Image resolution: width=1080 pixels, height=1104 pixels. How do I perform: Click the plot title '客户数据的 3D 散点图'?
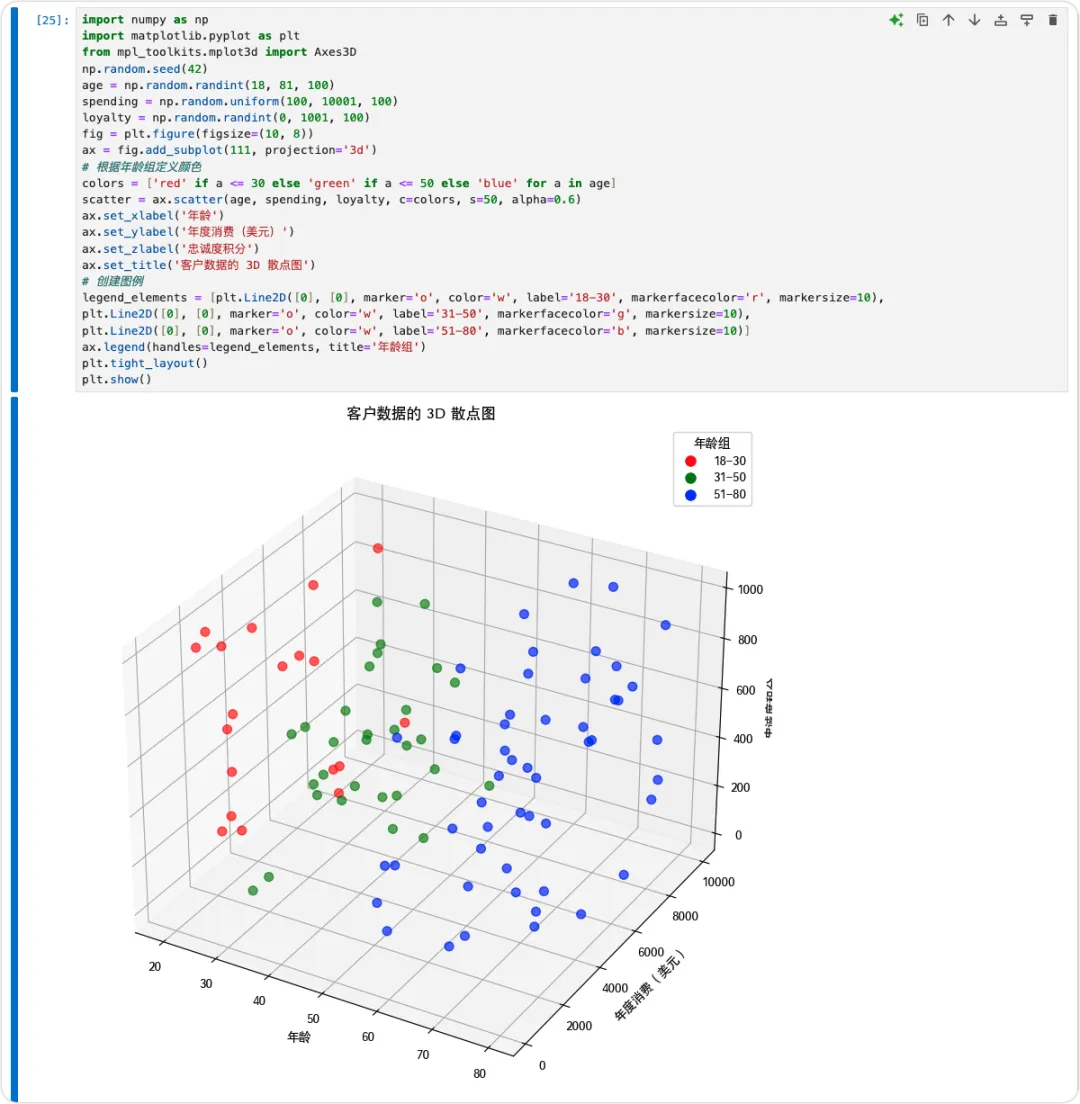pyautogui.click(x=421, y=413)
